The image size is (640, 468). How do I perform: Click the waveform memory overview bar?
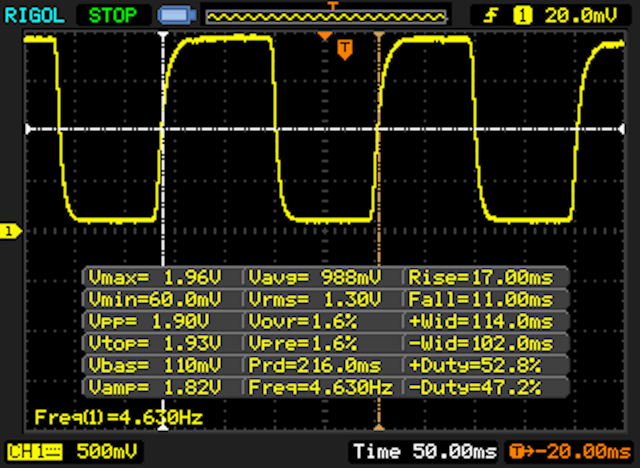coord(326,17)
